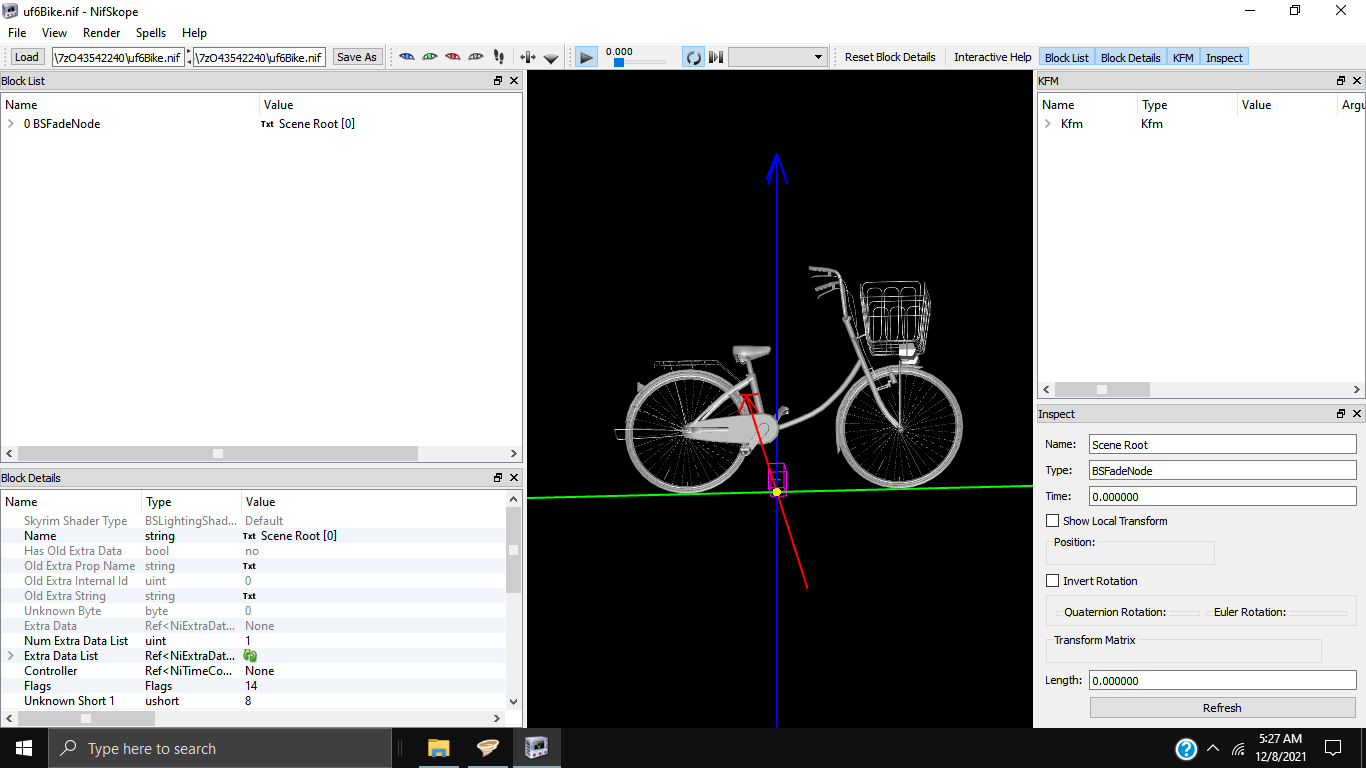The height and width of the screenshot is (768, 1366).
Task: Expand the 0 BSFadeNode tree item
Action: tap(10, 124)
